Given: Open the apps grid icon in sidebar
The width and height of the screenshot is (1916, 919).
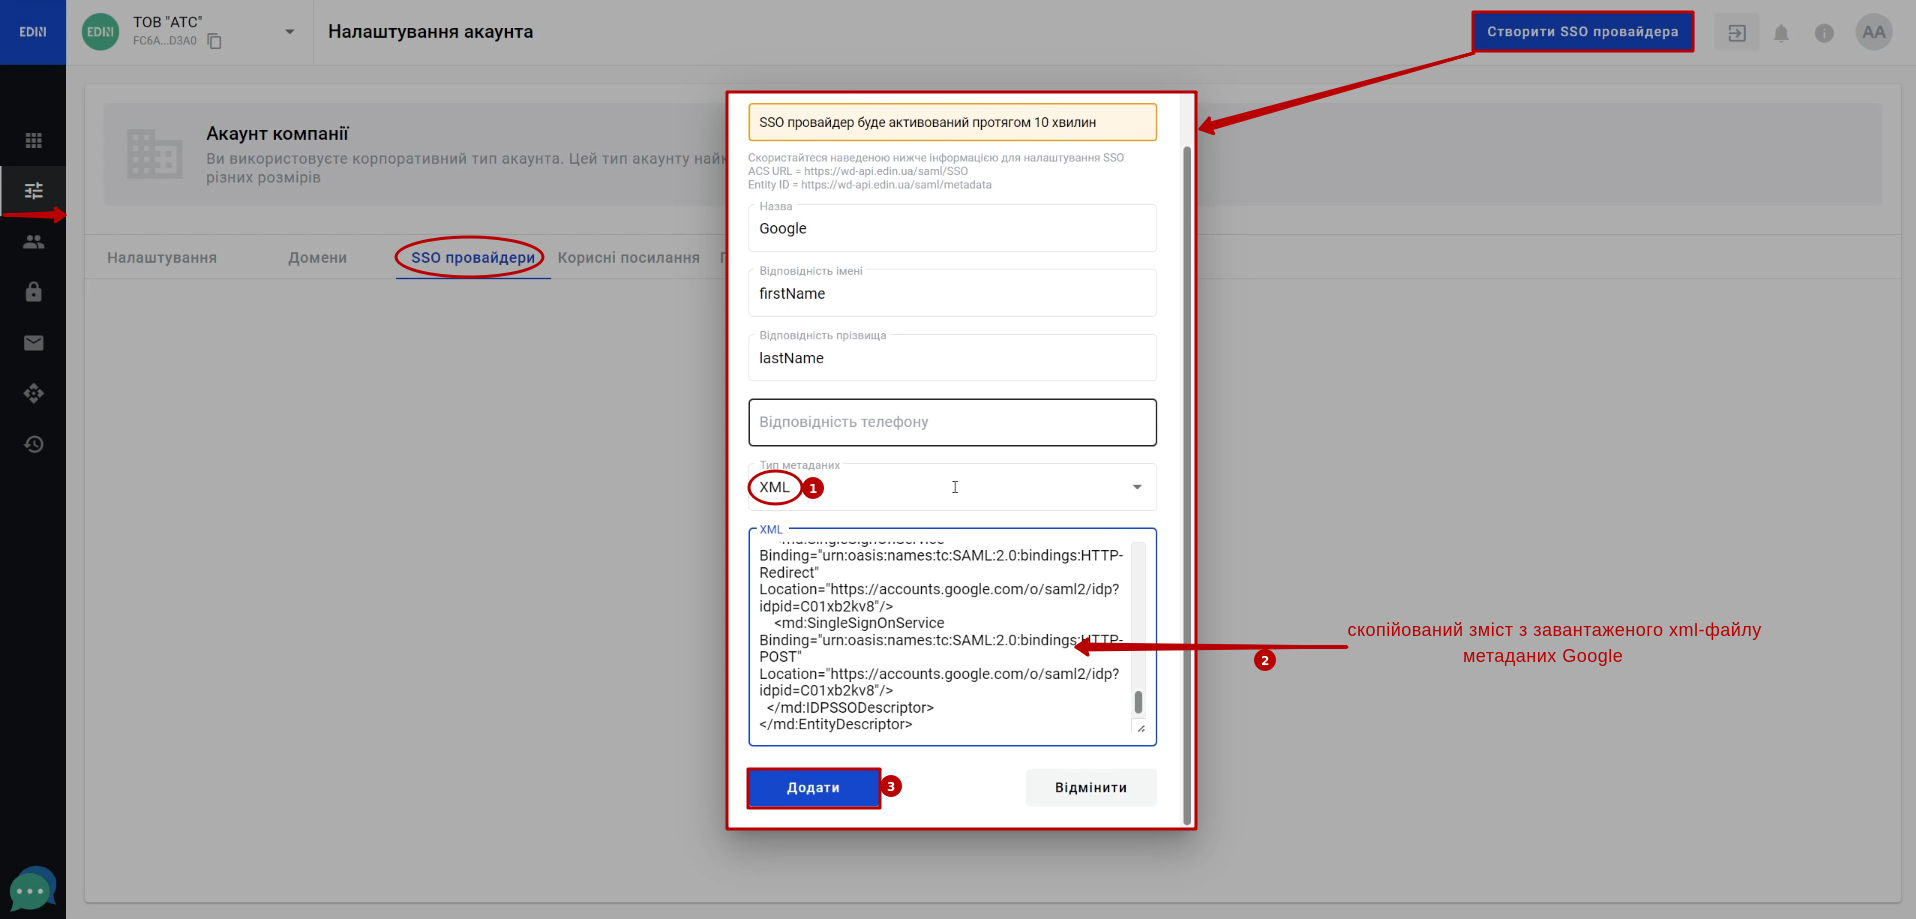Looking at the screenshot, I should [33, 140].
